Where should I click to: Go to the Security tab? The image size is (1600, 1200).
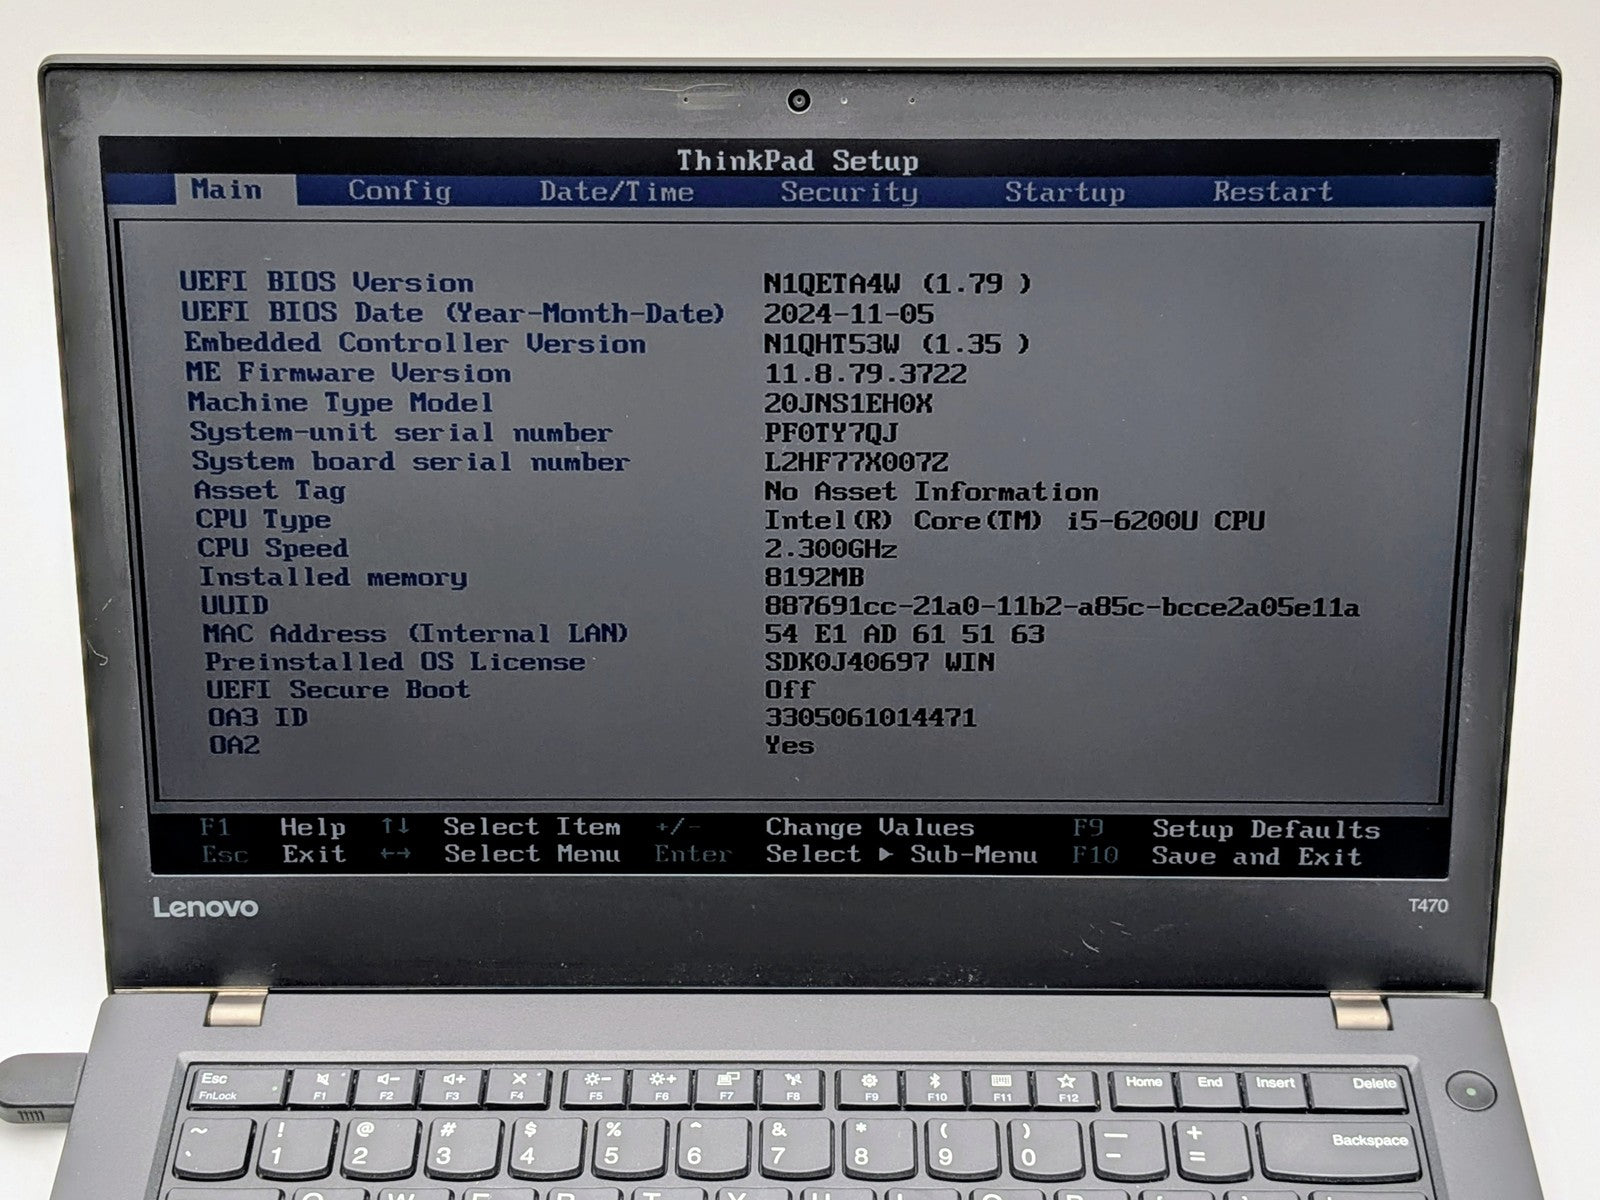[x=849, y=192]
